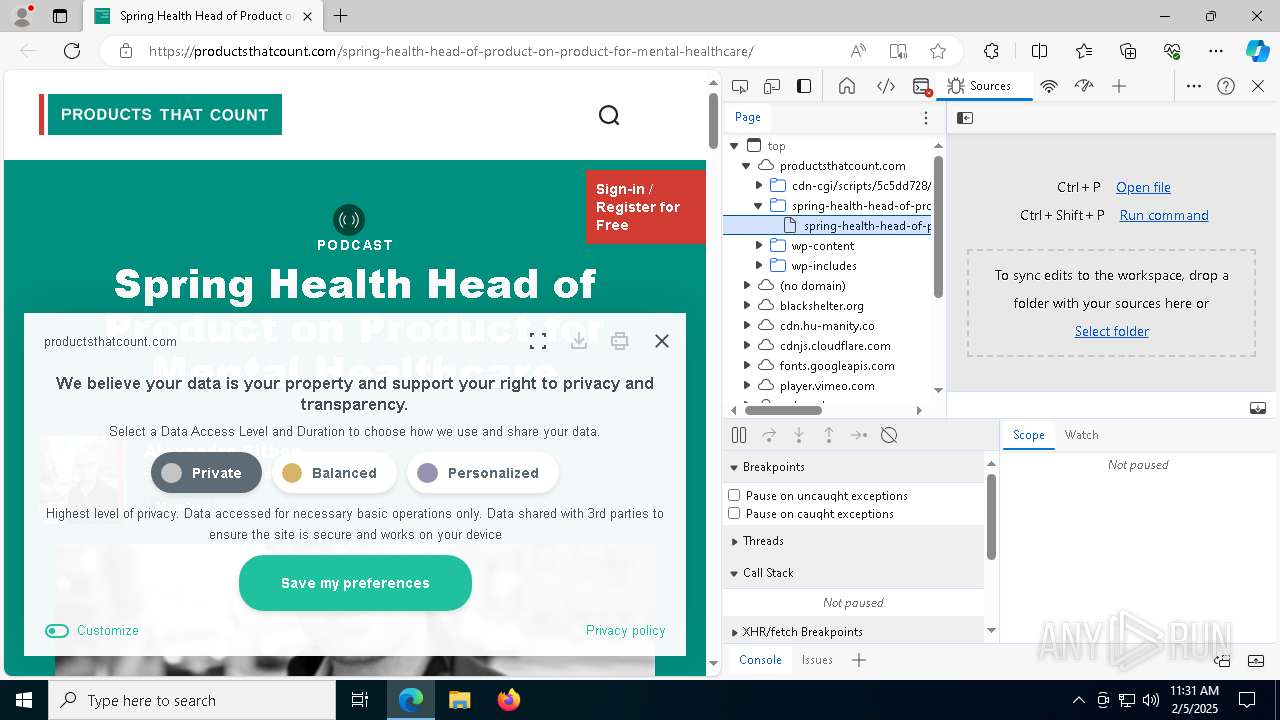Screen dimensions: 1280x720
Task: Click the Select folder link
Action: click(x=1112, y=331)
